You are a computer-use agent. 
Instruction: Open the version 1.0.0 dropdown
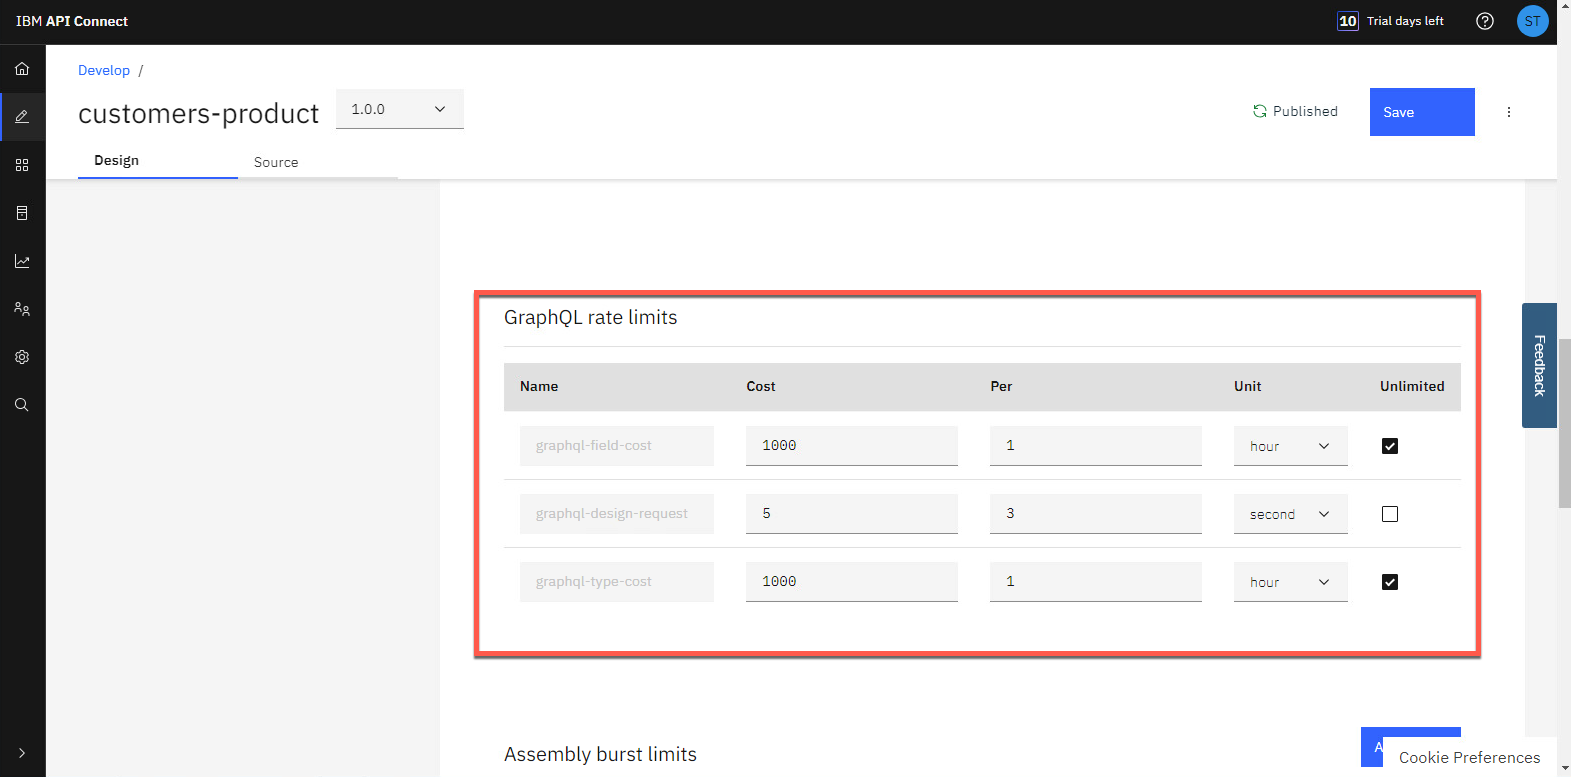pyautogui.click(x=399, y=109)
